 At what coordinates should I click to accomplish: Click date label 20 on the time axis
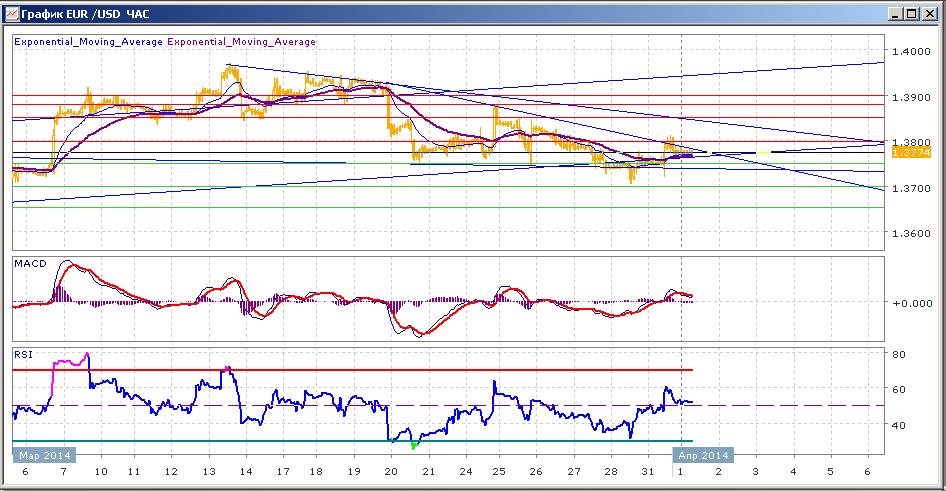(391, 472)
